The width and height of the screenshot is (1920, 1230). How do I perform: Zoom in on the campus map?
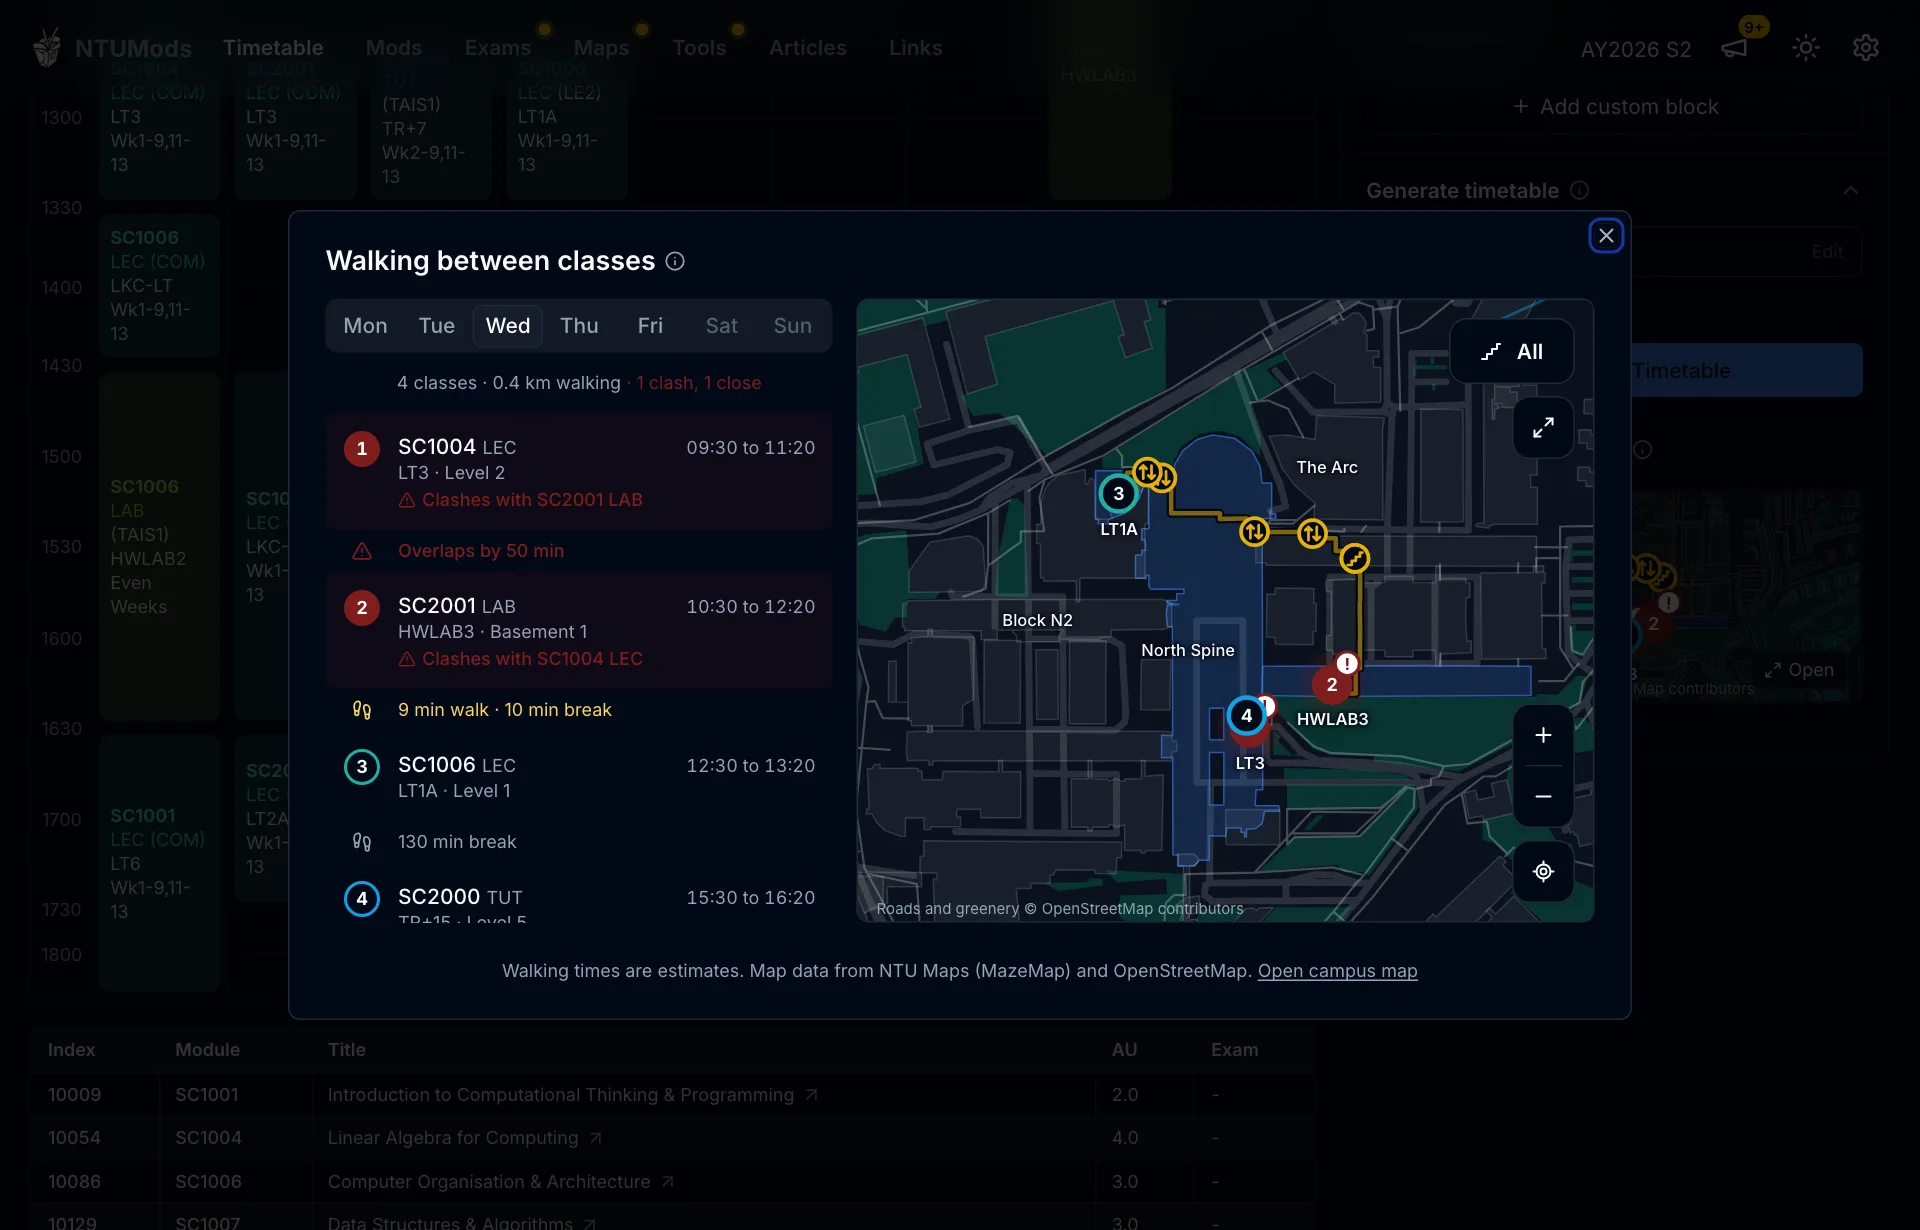tap(1543, 736)
